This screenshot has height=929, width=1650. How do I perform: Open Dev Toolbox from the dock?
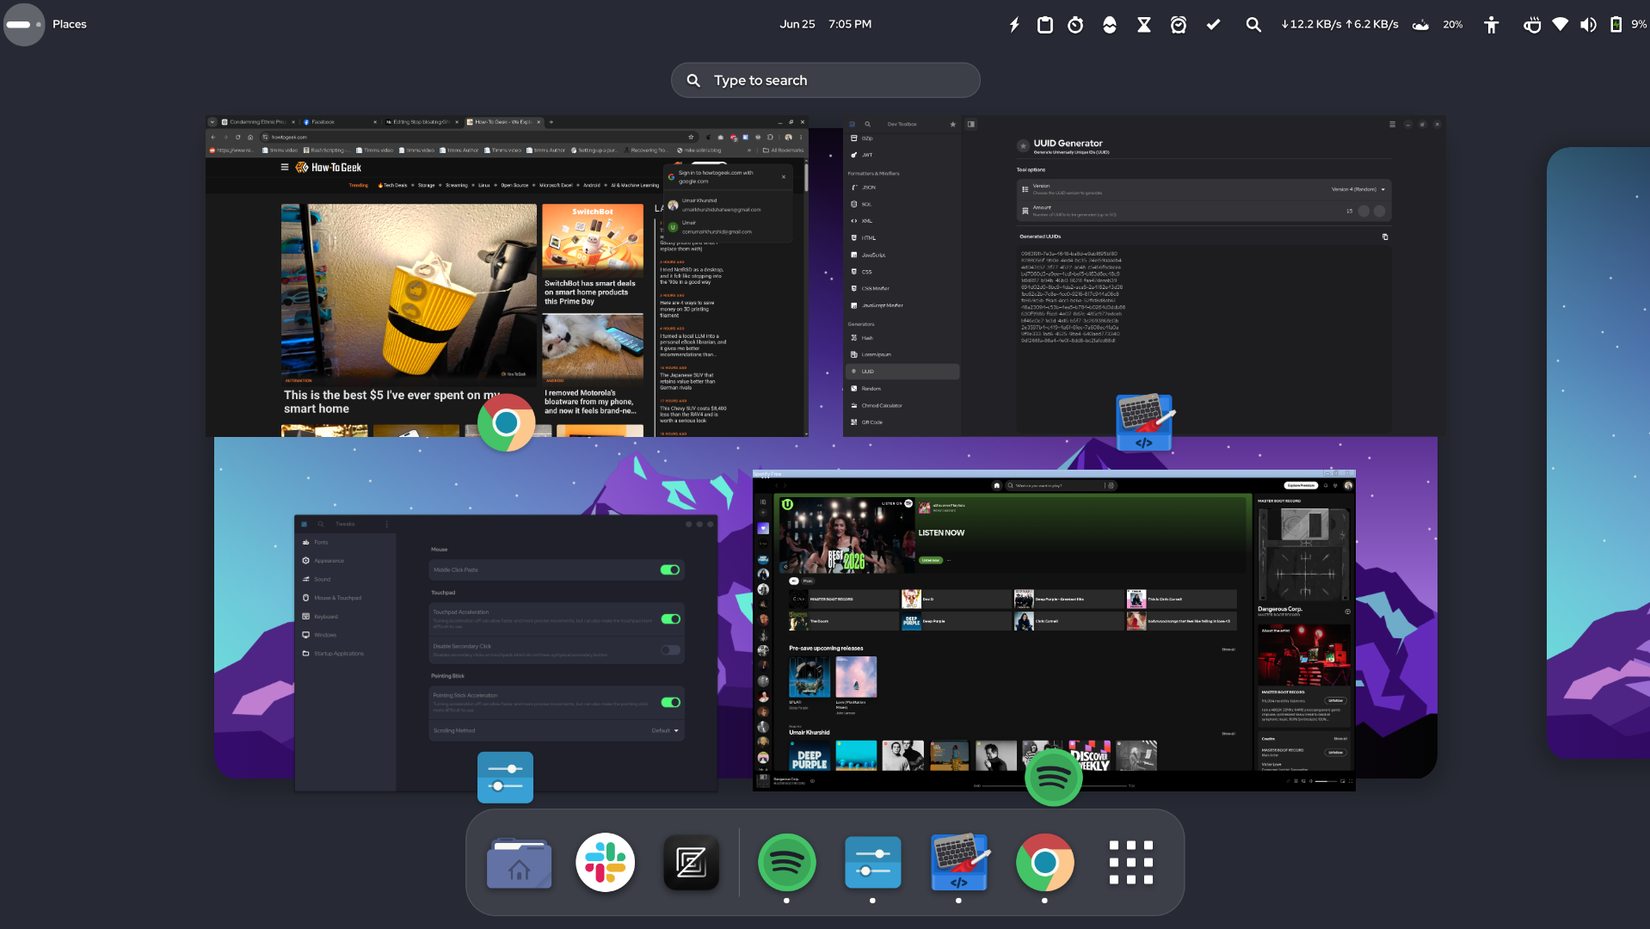click(959, 862)
